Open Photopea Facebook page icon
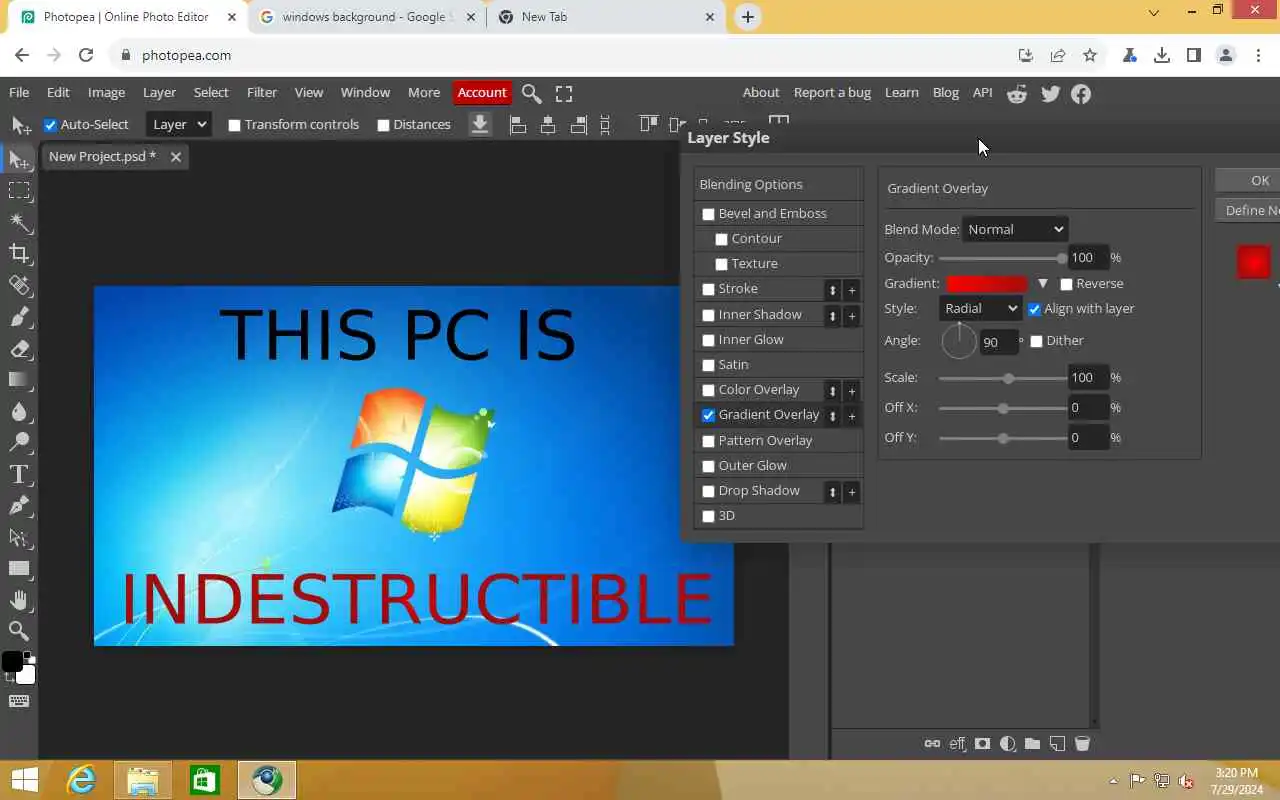The width and height of the screenshot is (1280, 800). tap(1081, 94)
